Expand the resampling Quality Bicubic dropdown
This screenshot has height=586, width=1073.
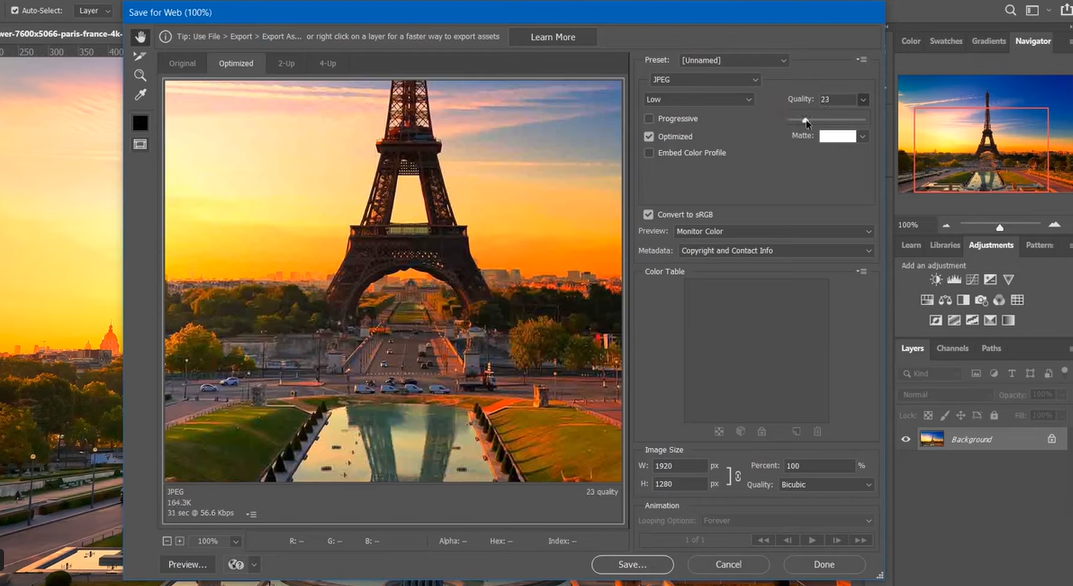[x=825, y=485]
